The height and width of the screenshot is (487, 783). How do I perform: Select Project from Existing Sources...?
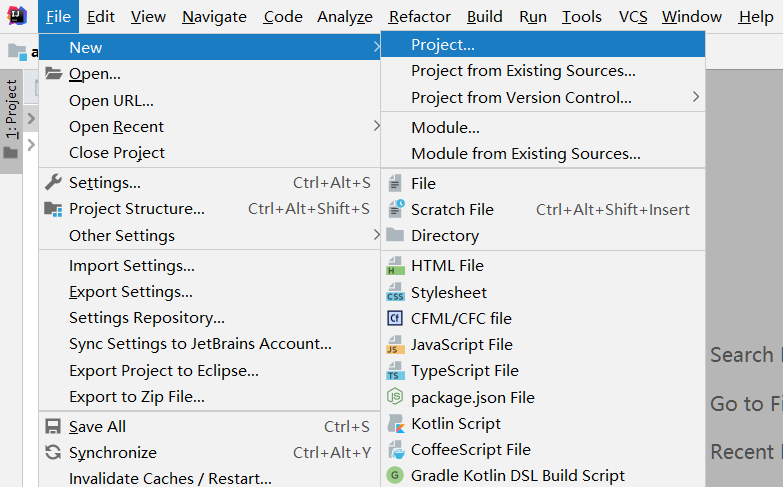(543, 71)
